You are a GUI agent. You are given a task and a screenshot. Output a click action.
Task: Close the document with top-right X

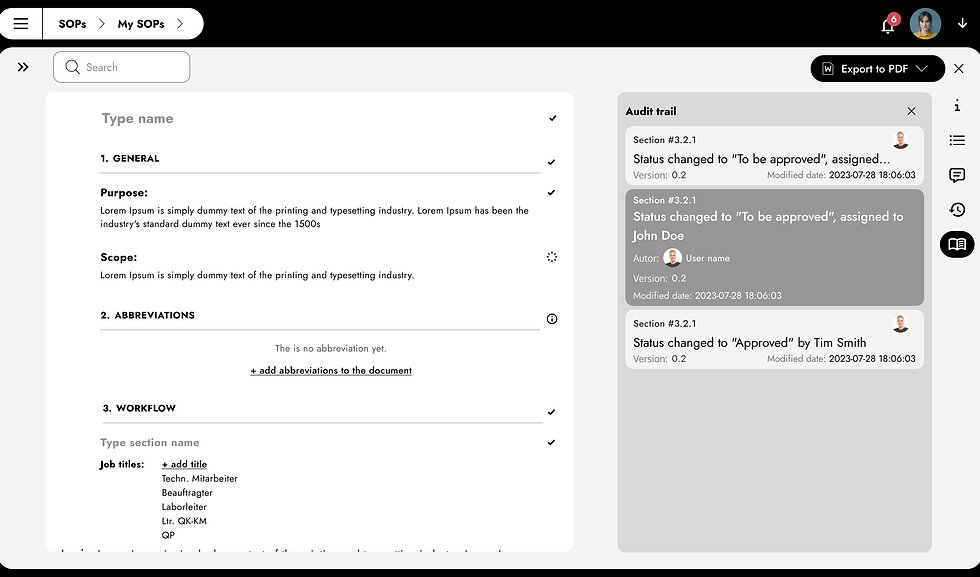(959, 69)
